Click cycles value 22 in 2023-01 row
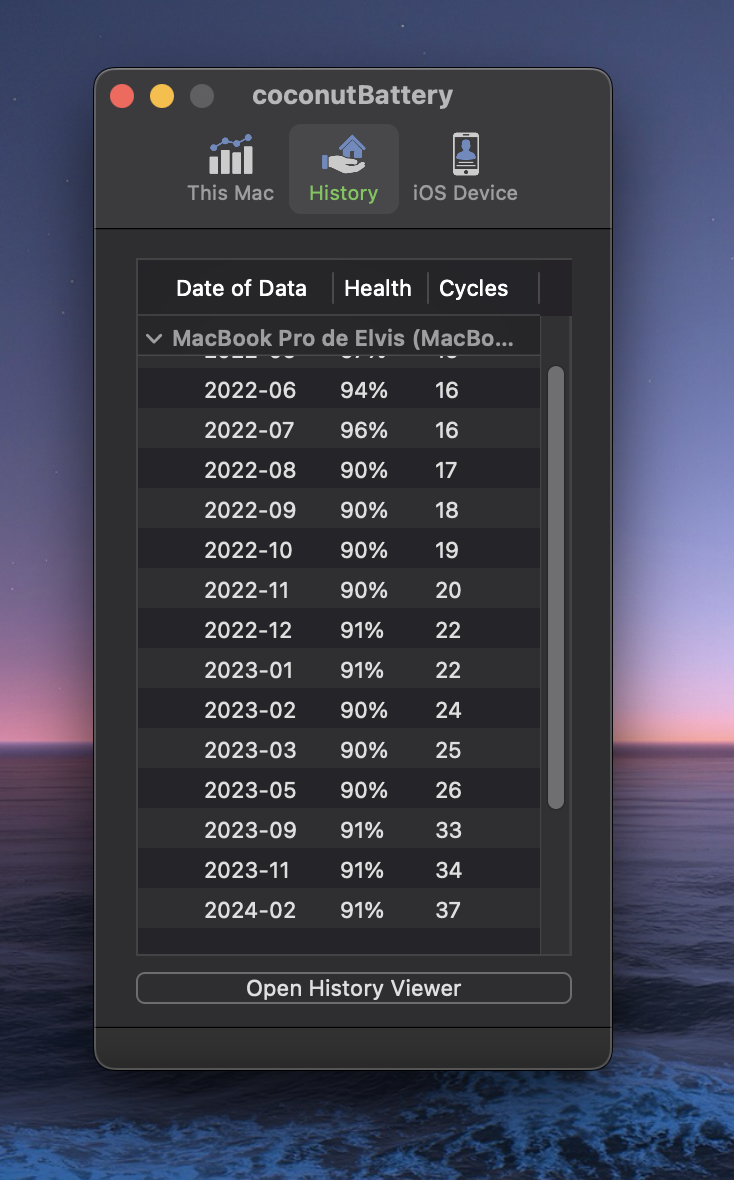 coord(448,670)
